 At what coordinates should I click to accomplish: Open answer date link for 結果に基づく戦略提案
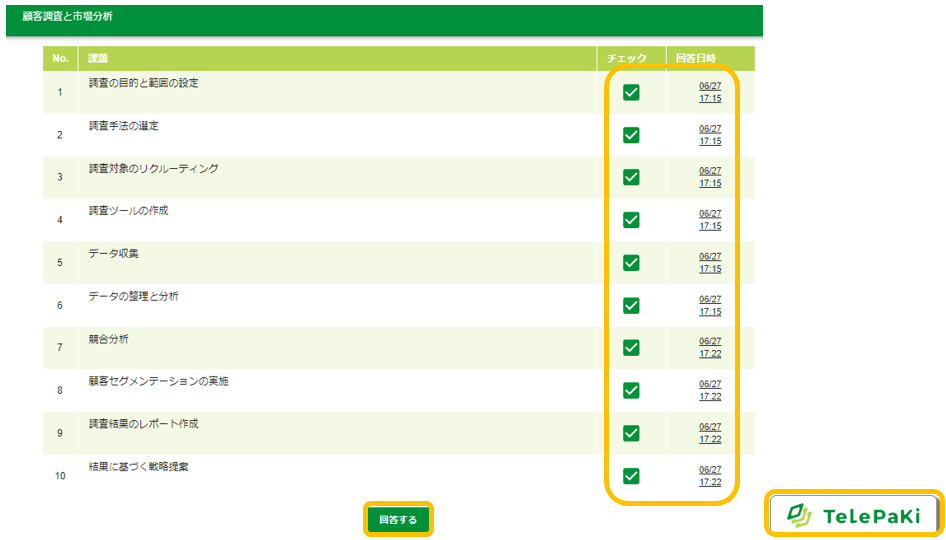coord(710,475)
